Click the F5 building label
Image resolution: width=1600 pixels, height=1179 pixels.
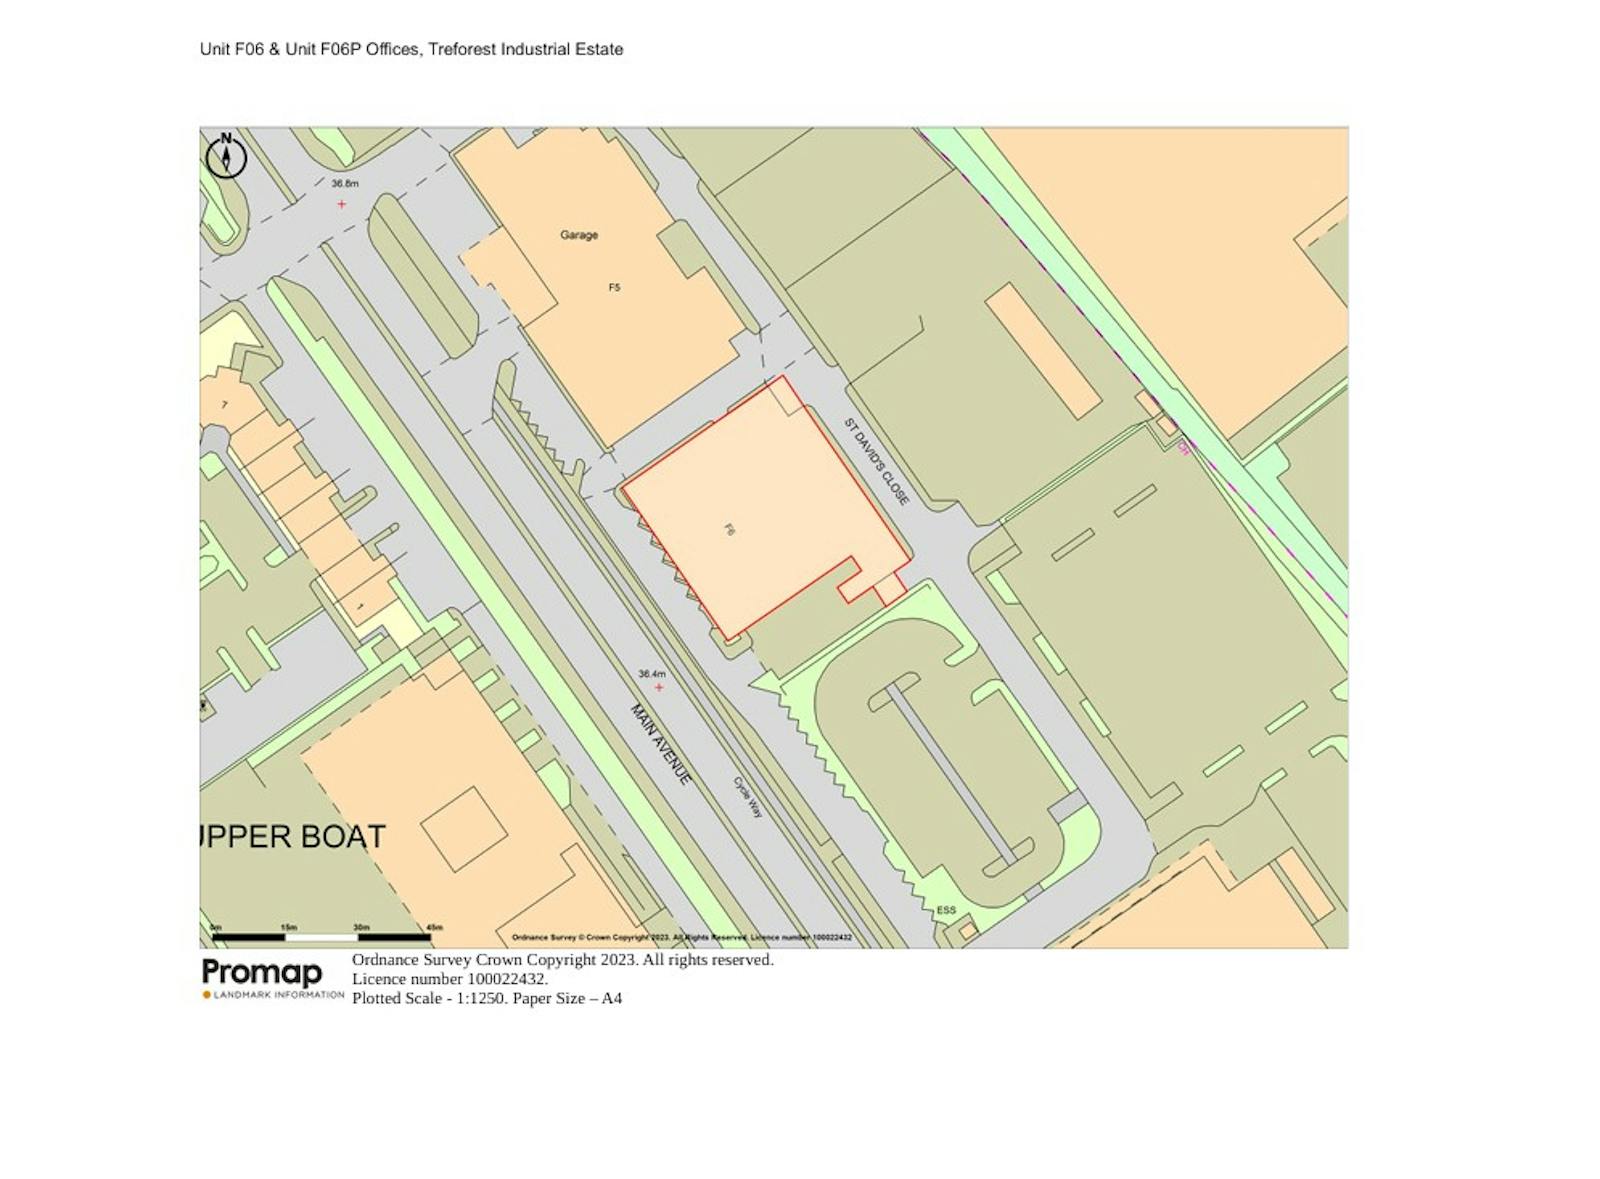[x=614, y=287]
